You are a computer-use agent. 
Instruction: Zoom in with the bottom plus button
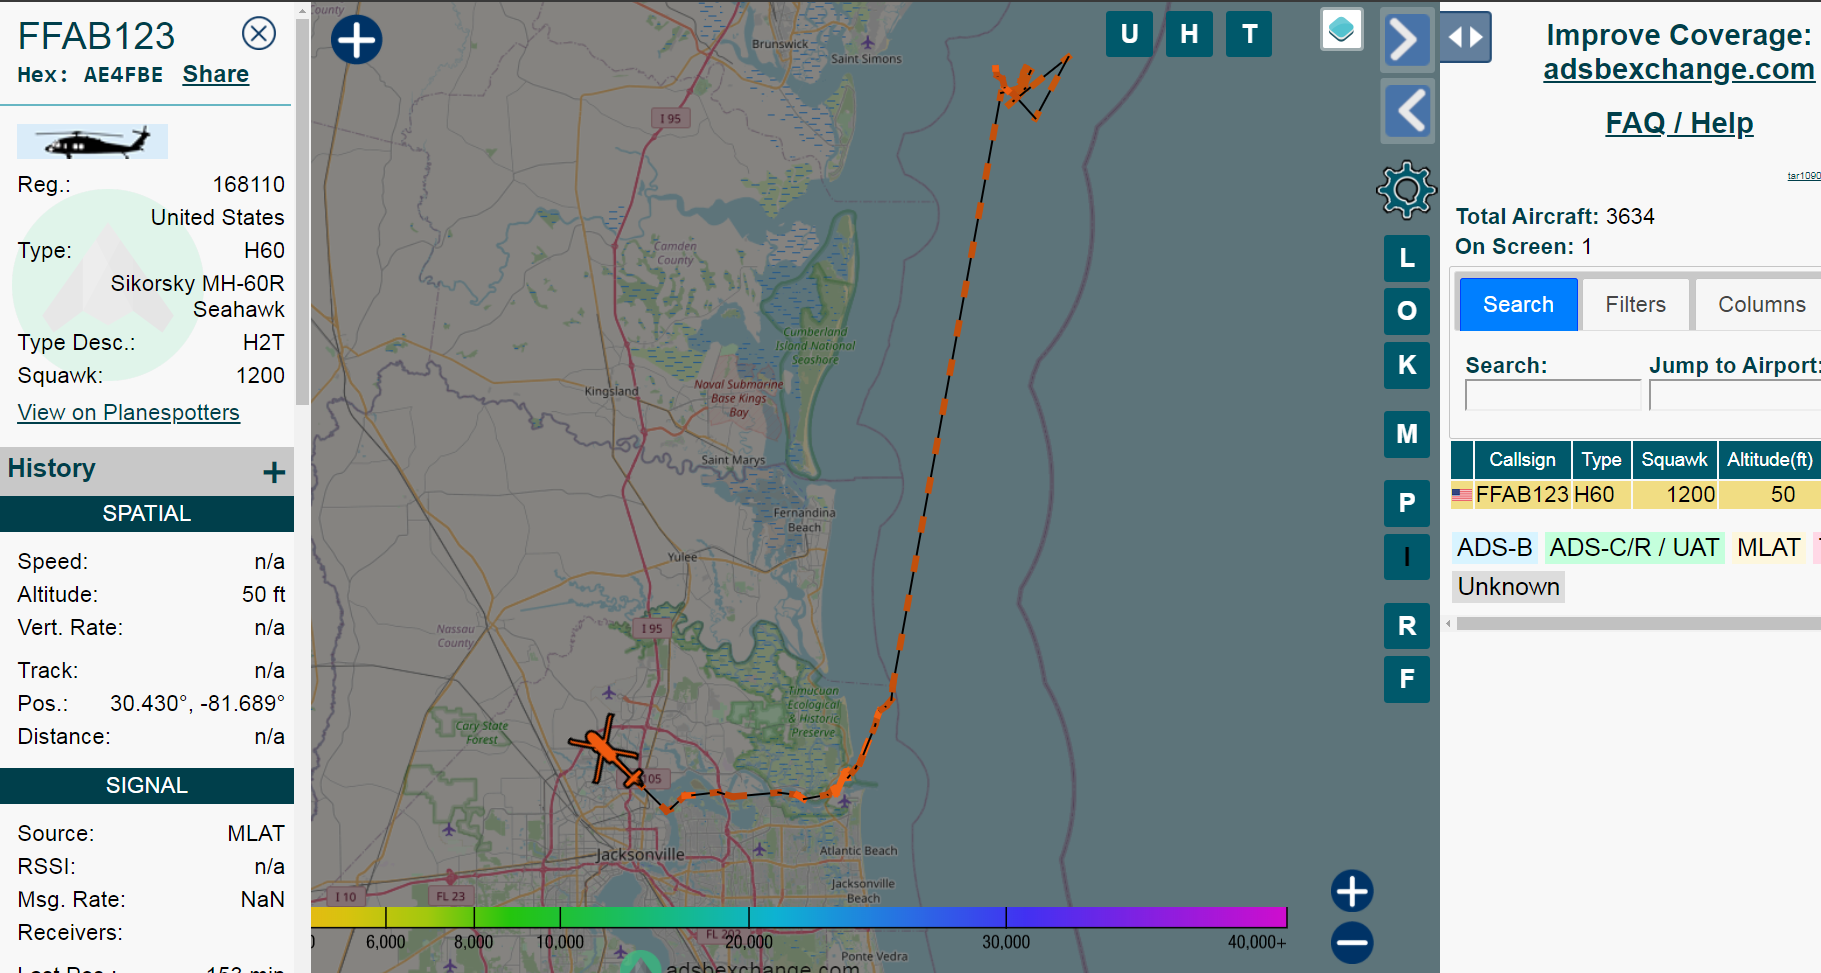[x=1352, y=891]
